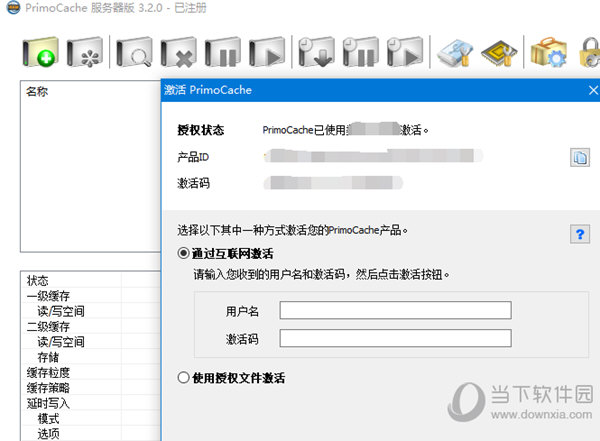The image size is (600, 441).
Task: Select the 通过互联网激活 radio option
Action: point(225,253)
